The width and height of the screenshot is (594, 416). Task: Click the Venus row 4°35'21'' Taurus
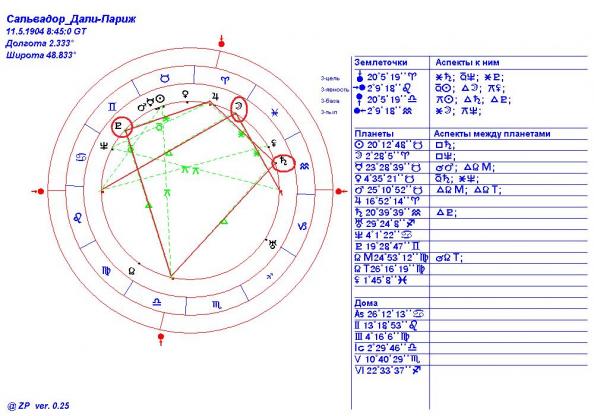(x=385, y=179)
